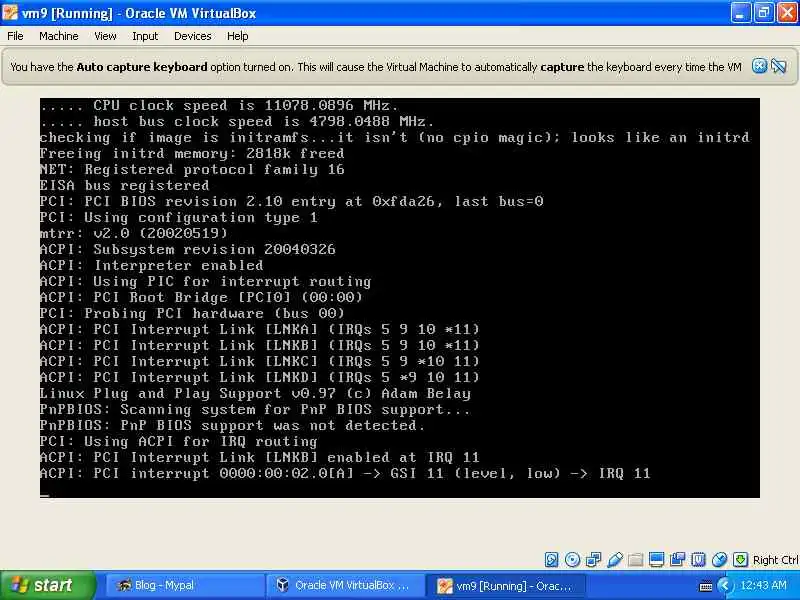Click 'LNKB enabled at IRQ 11' console line

260,458
